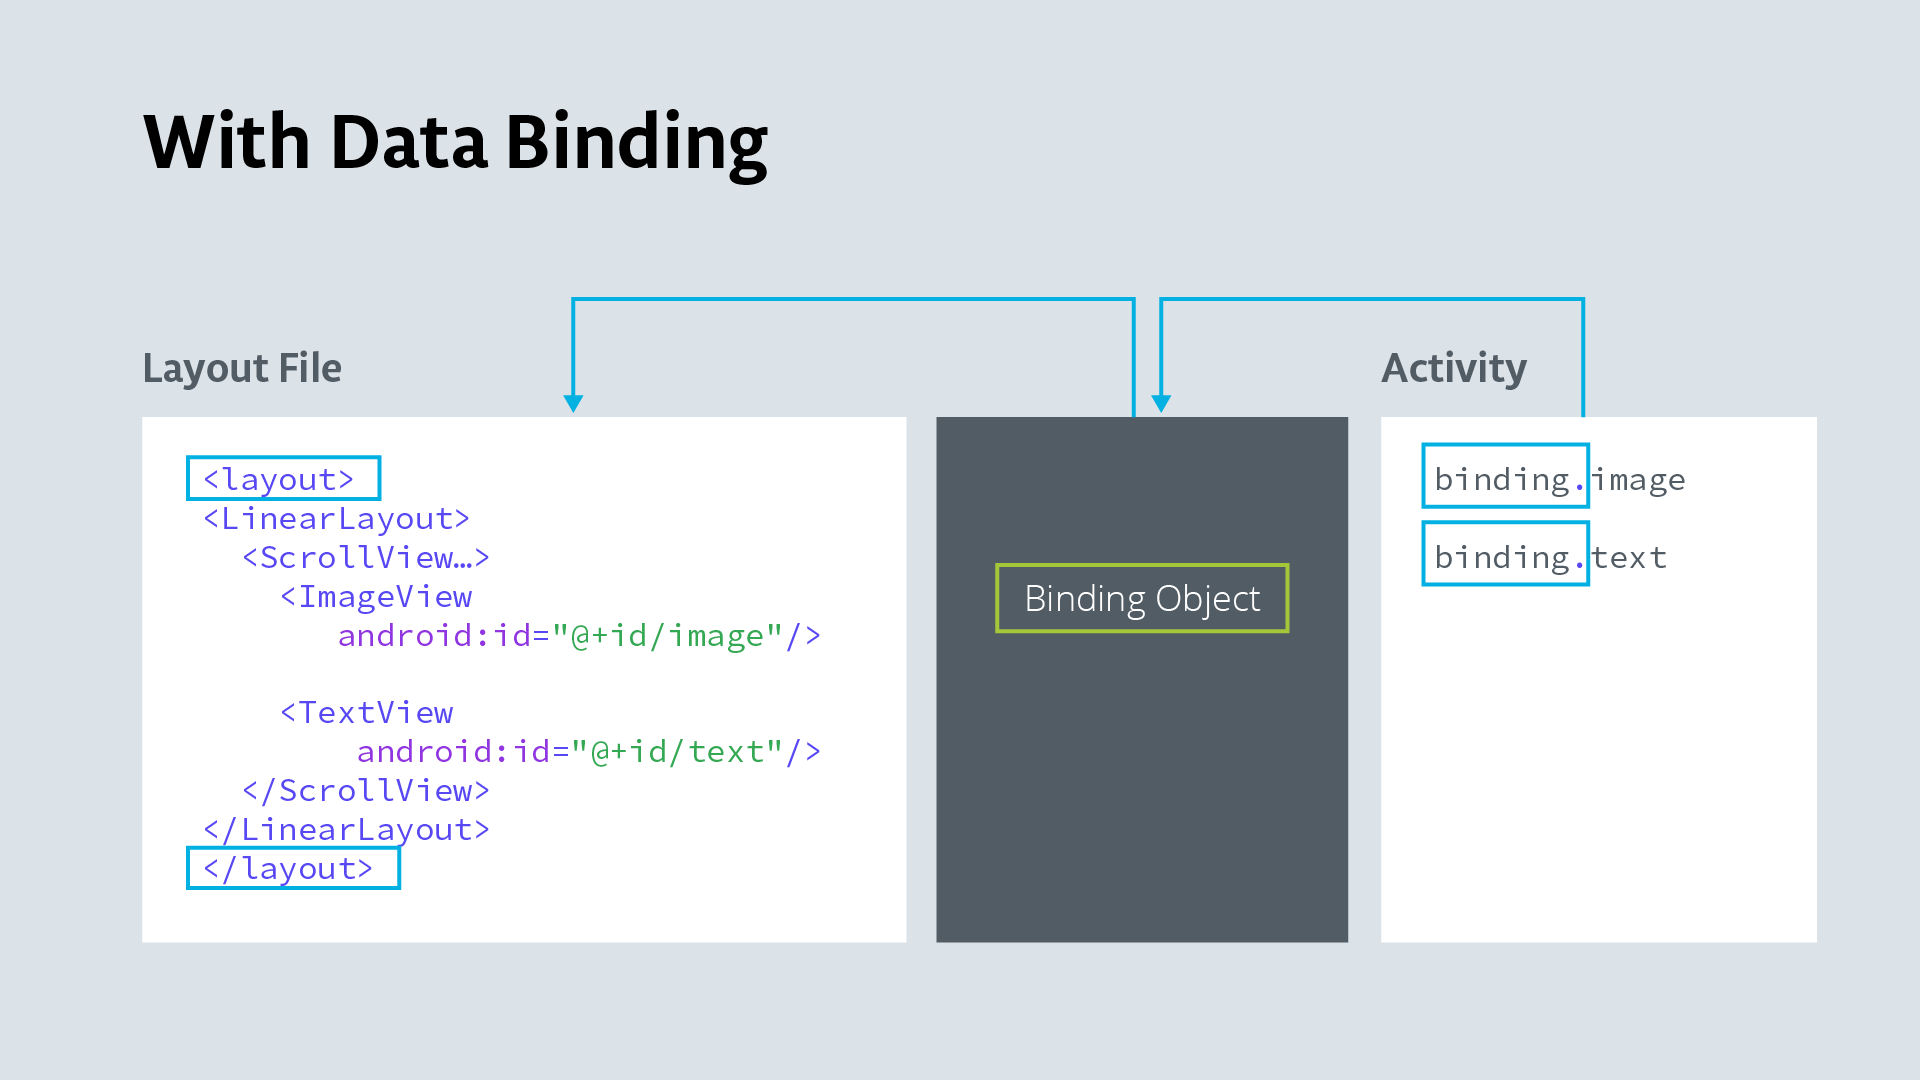Toggle visibility of Activity panel
Viewport: 1920px width, 1080px height.
[1453, 368]
